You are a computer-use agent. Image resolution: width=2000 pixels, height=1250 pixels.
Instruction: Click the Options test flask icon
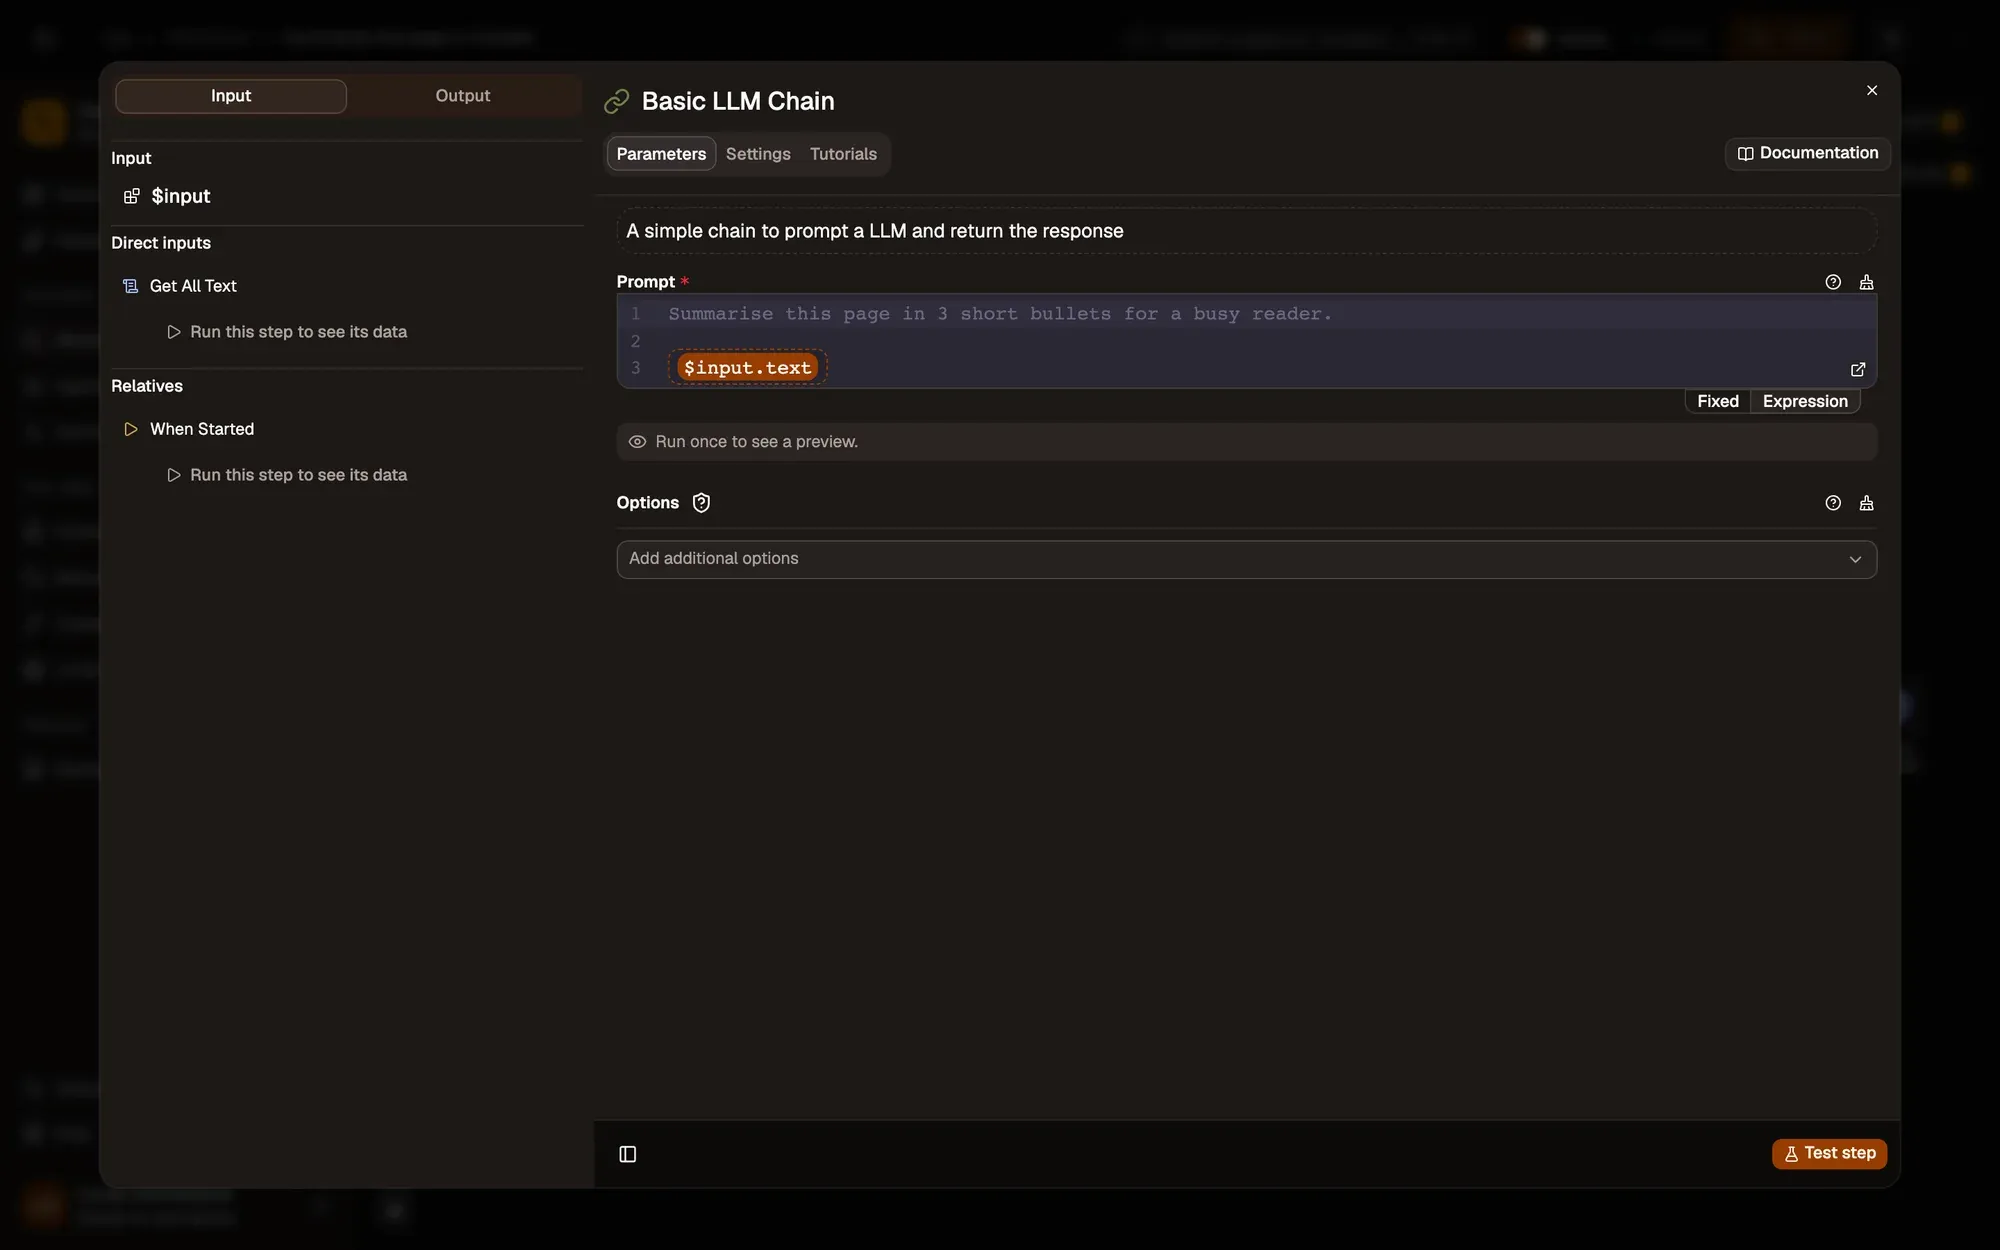1866,503
